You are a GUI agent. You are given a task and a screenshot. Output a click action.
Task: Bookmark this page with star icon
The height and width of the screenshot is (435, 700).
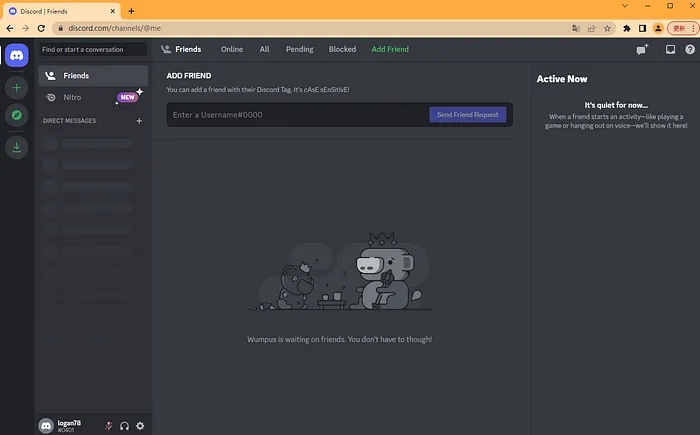pyautogui.click(x=607, y=28)
